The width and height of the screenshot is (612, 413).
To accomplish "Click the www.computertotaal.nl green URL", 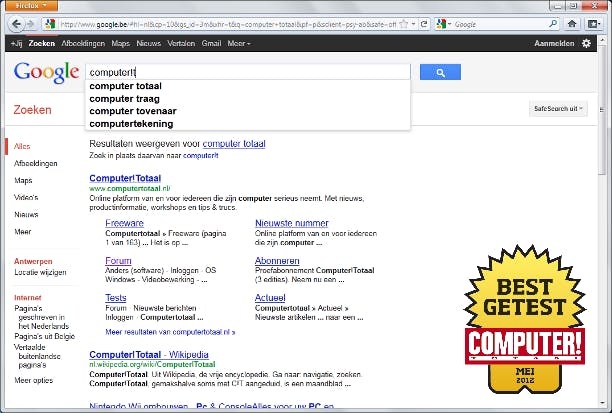I will [130, 189].
